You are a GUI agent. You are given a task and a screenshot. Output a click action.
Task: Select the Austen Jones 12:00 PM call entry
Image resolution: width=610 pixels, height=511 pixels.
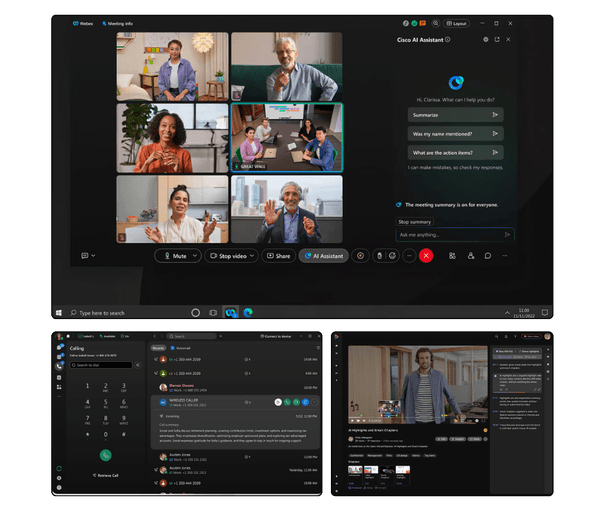coord(238,457)
